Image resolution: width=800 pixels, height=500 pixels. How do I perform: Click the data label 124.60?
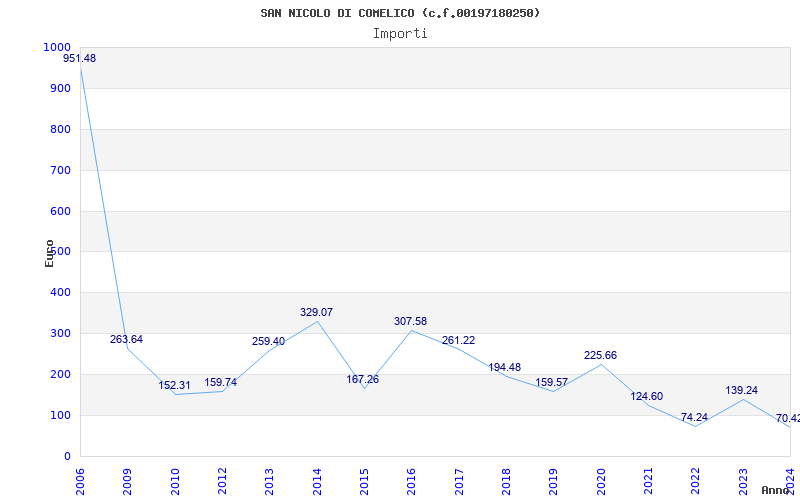coord(646,396)
